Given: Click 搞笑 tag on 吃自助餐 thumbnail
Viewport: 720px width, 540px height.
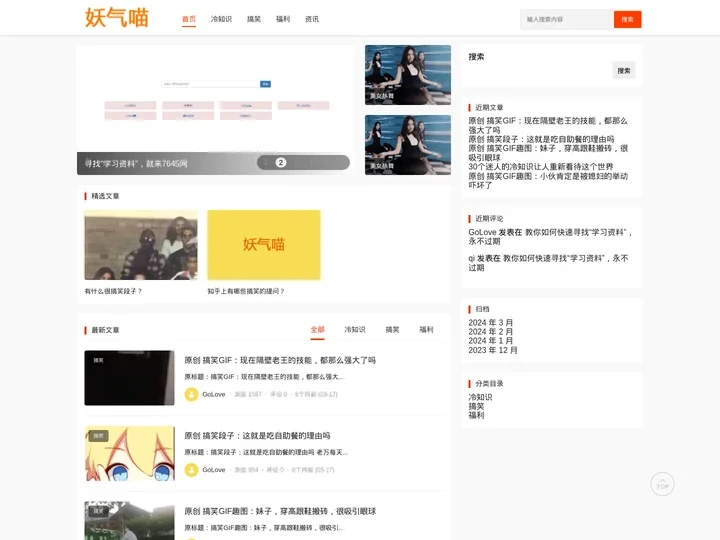Looking at the screenshot, I should 99,436.
